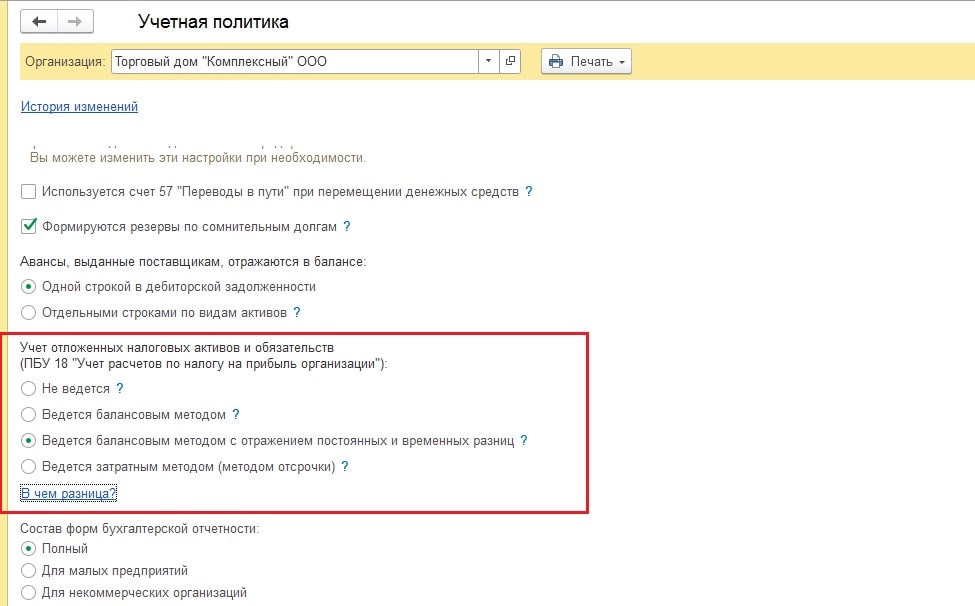Click help icon next to 'Ведется балансовым методом'
Image resolution: width=975 pixels, height=606 pixels.
pos(236,414)
